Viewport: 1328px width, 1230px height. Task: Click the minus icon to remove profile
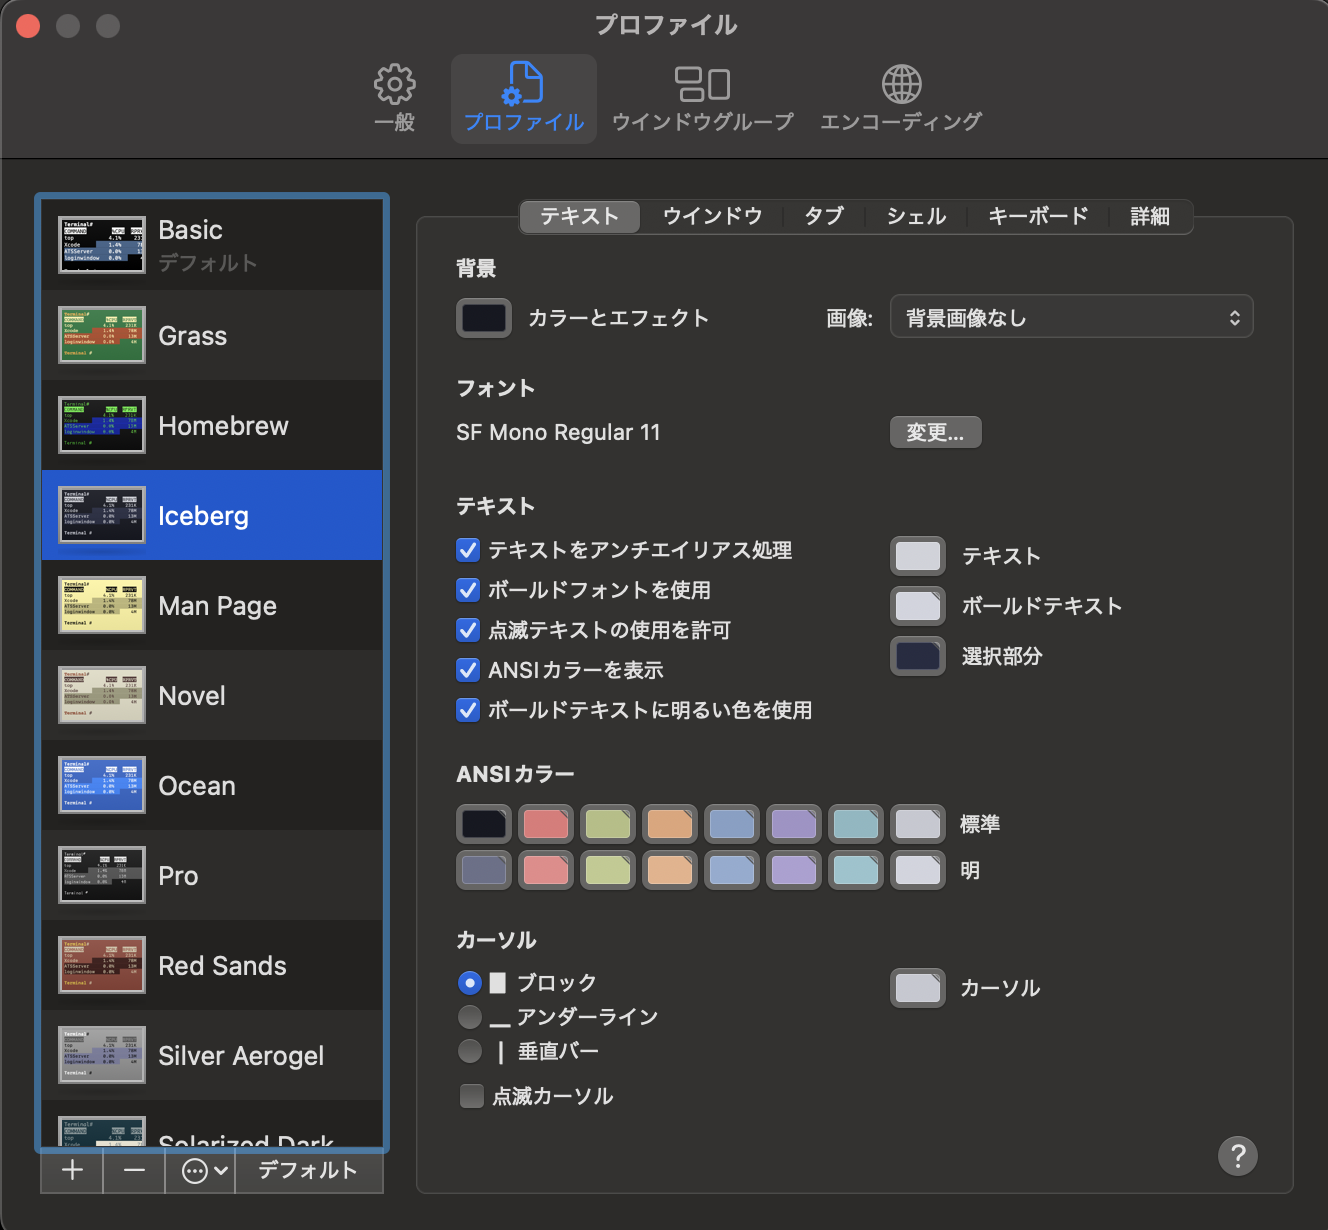pos(135,1170)
